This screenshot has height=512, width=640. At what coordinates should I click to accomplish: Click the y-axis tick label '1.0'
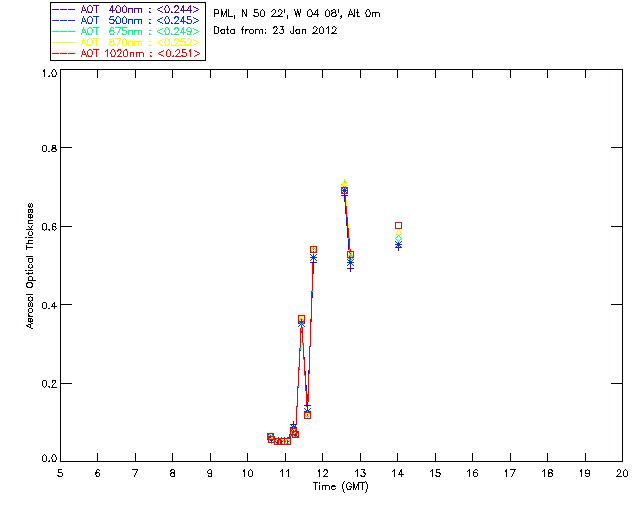tap(49, 73)
